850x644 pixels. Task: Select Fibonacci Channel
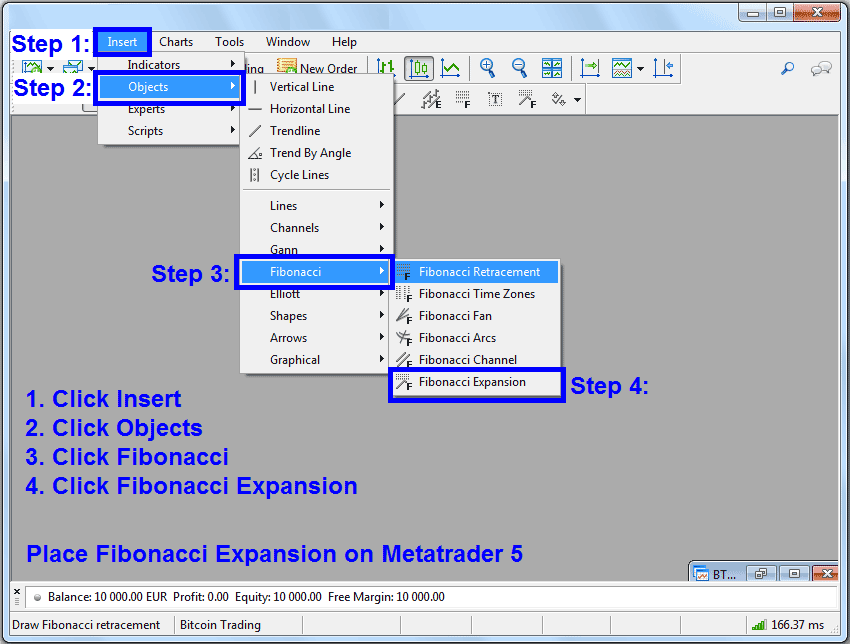point(475,359)
